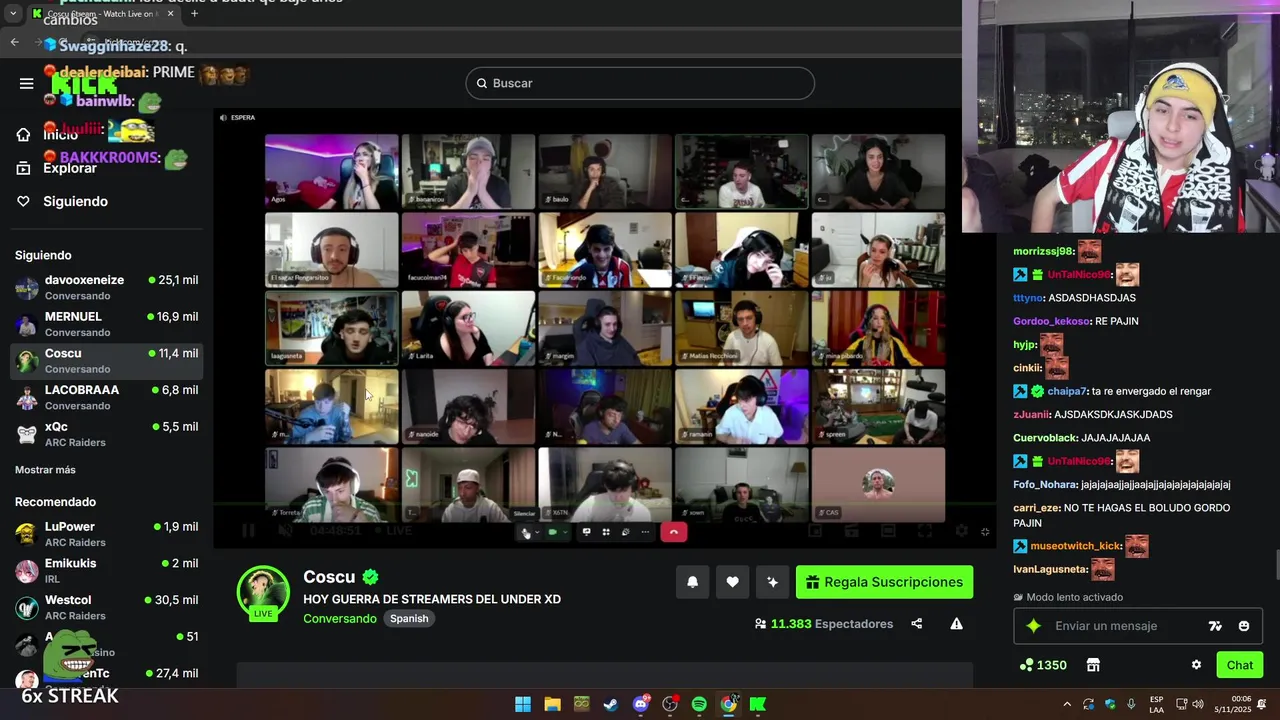Viewport: 1280px width, 720px height.
Task: Open the emoji picker in chat
Action: (1244, 626)
